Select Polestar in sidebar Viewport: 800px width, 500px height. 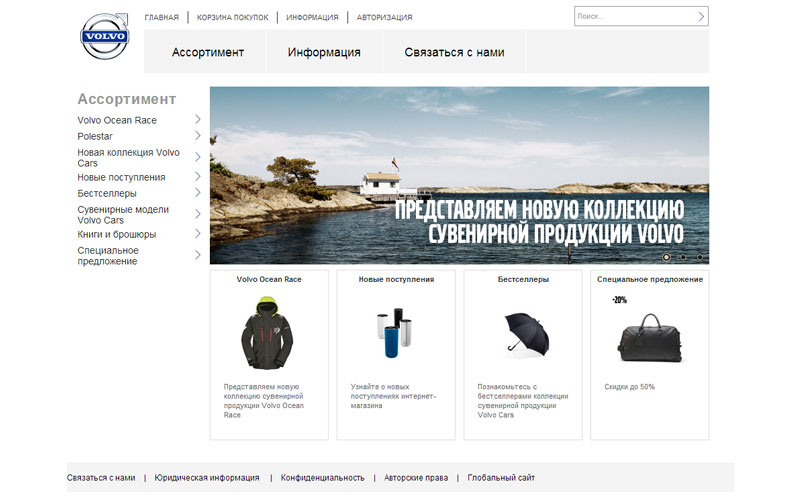(95, 136)
